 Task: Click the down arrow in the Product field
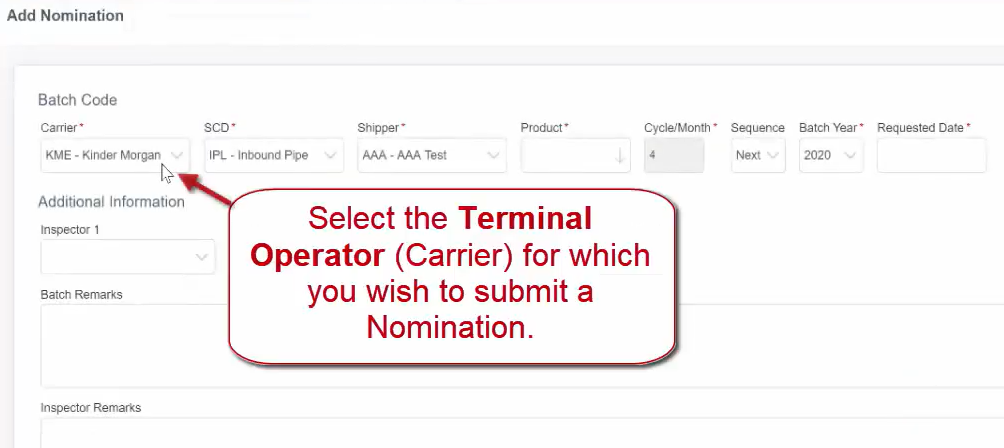[619, 156]
